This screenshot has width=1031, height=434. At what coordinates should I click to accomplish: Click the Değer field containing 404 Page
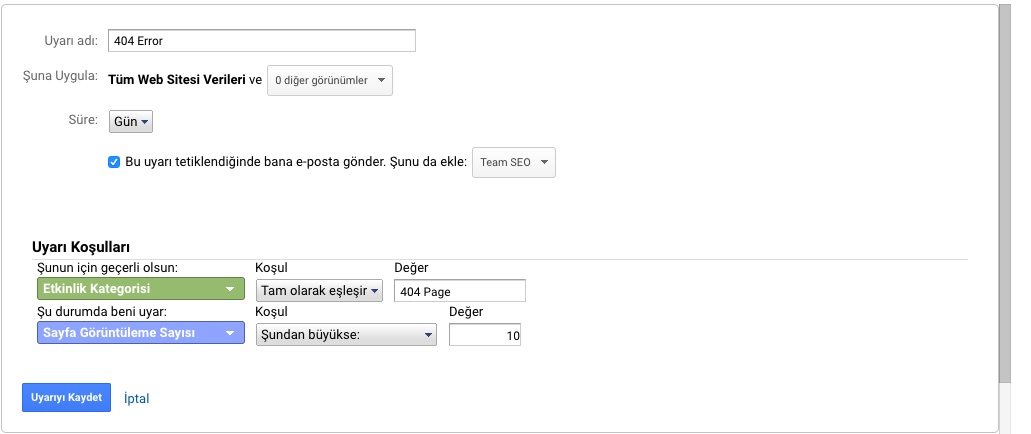[460, 291]
